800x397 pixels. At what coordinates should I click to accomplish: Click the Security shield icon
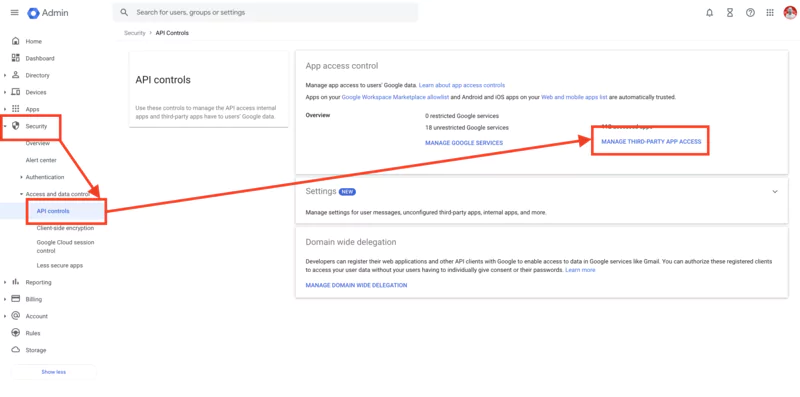click(15, 126)
